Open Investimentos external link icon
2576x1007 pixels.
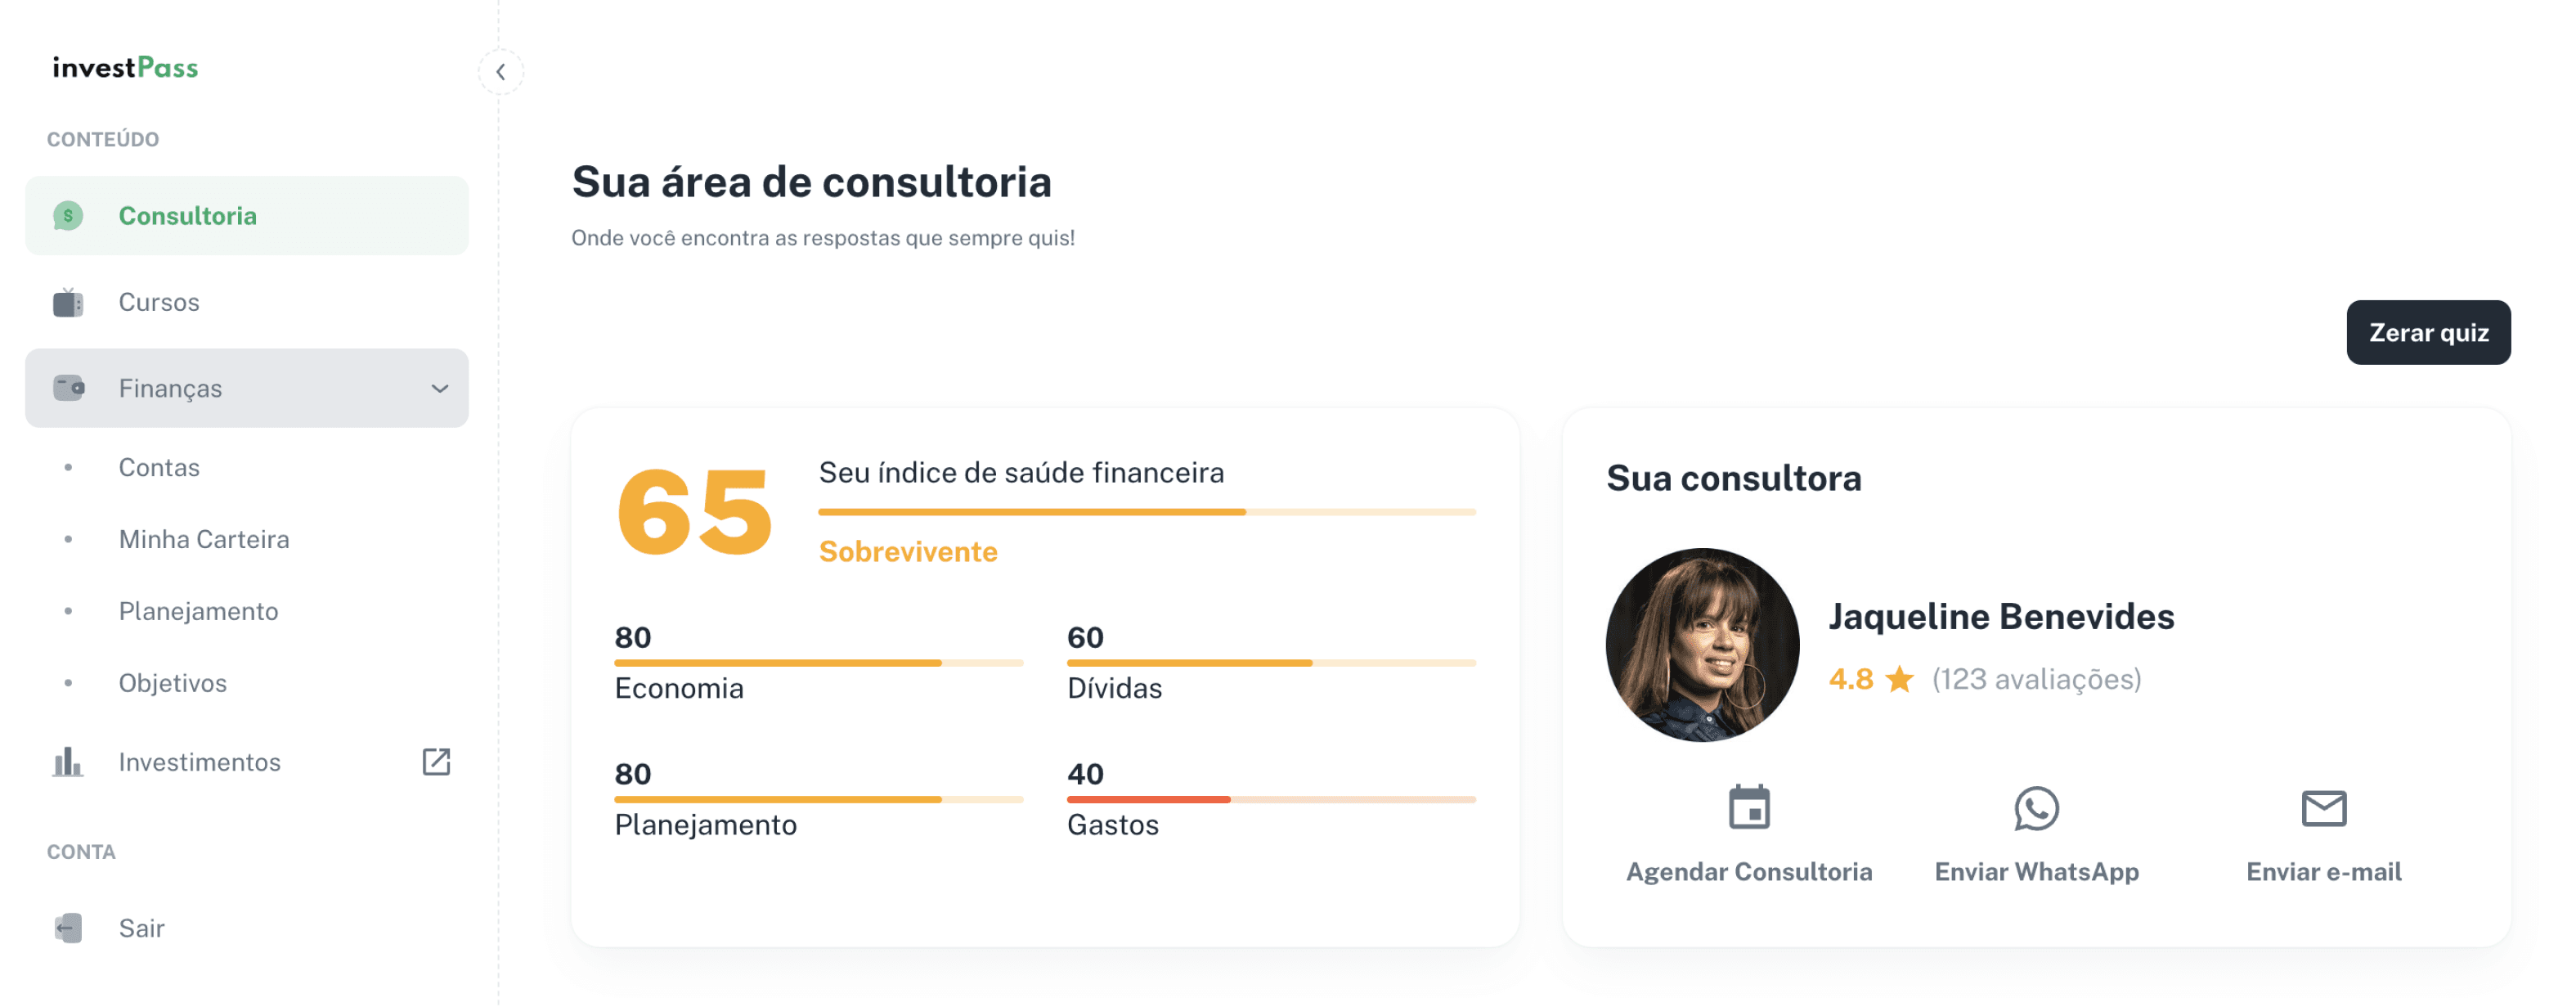[x=437, y=762]
